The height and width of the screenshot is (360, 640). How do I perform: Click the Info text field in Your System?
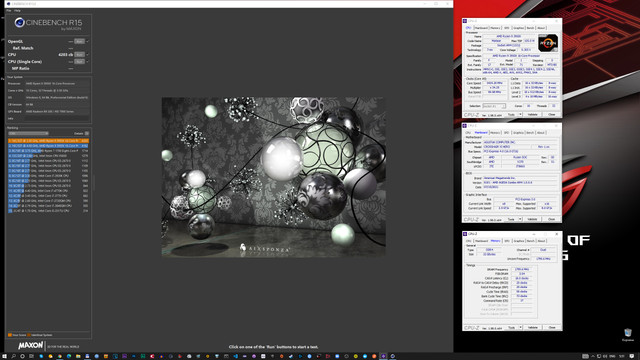click(56, 118)
